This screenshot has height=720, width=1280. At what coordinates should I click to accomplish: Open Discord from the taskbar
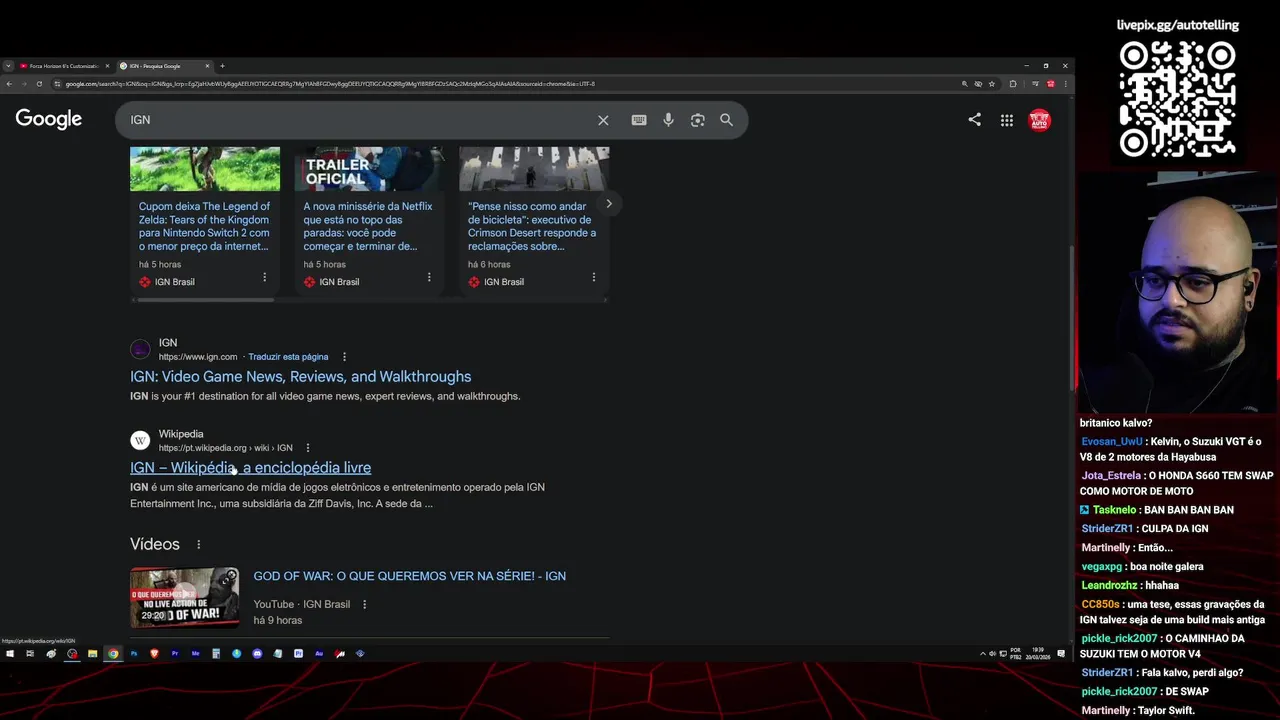coord(257,654)
